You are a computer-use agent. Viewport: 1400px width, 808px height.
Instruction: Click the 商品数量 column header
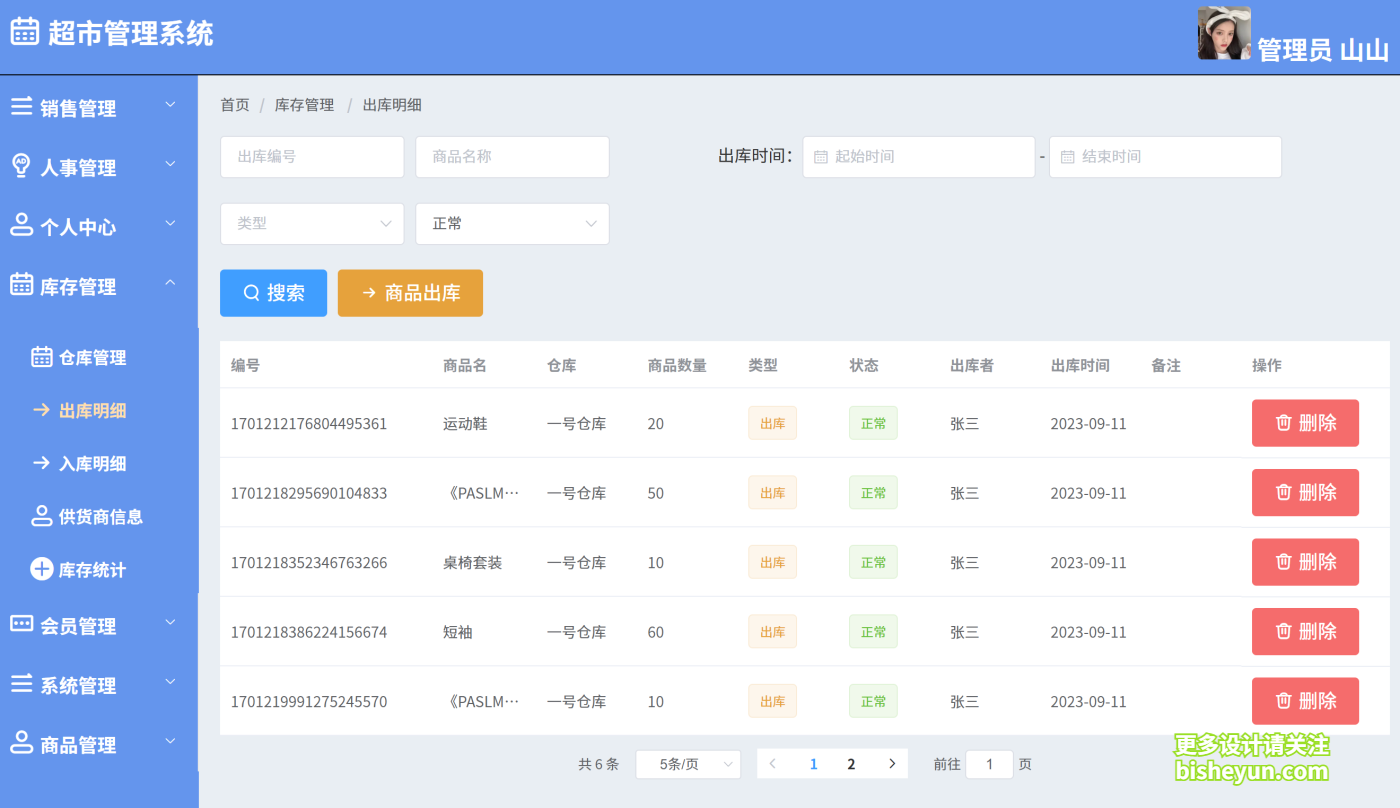(677, 366)
